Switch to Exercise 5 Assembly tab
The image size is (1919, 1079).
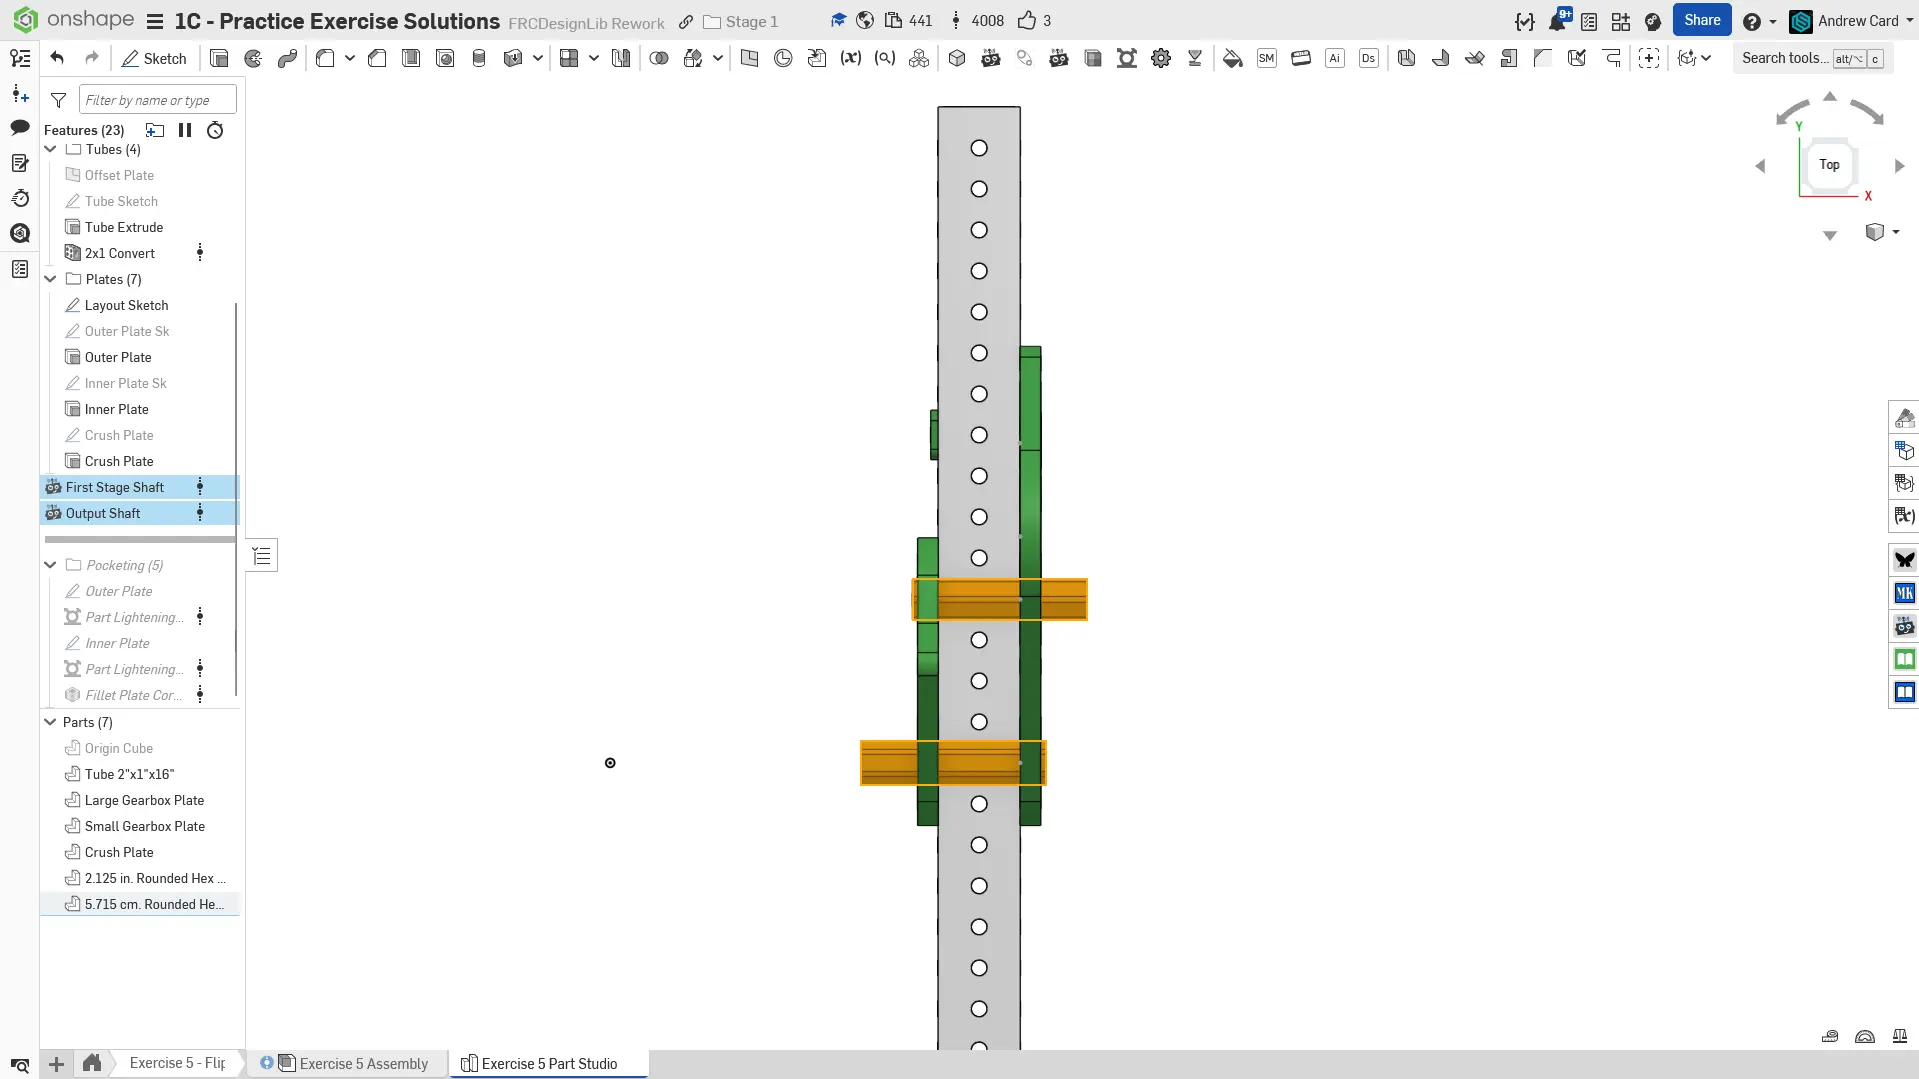(x=363, y=1063)
